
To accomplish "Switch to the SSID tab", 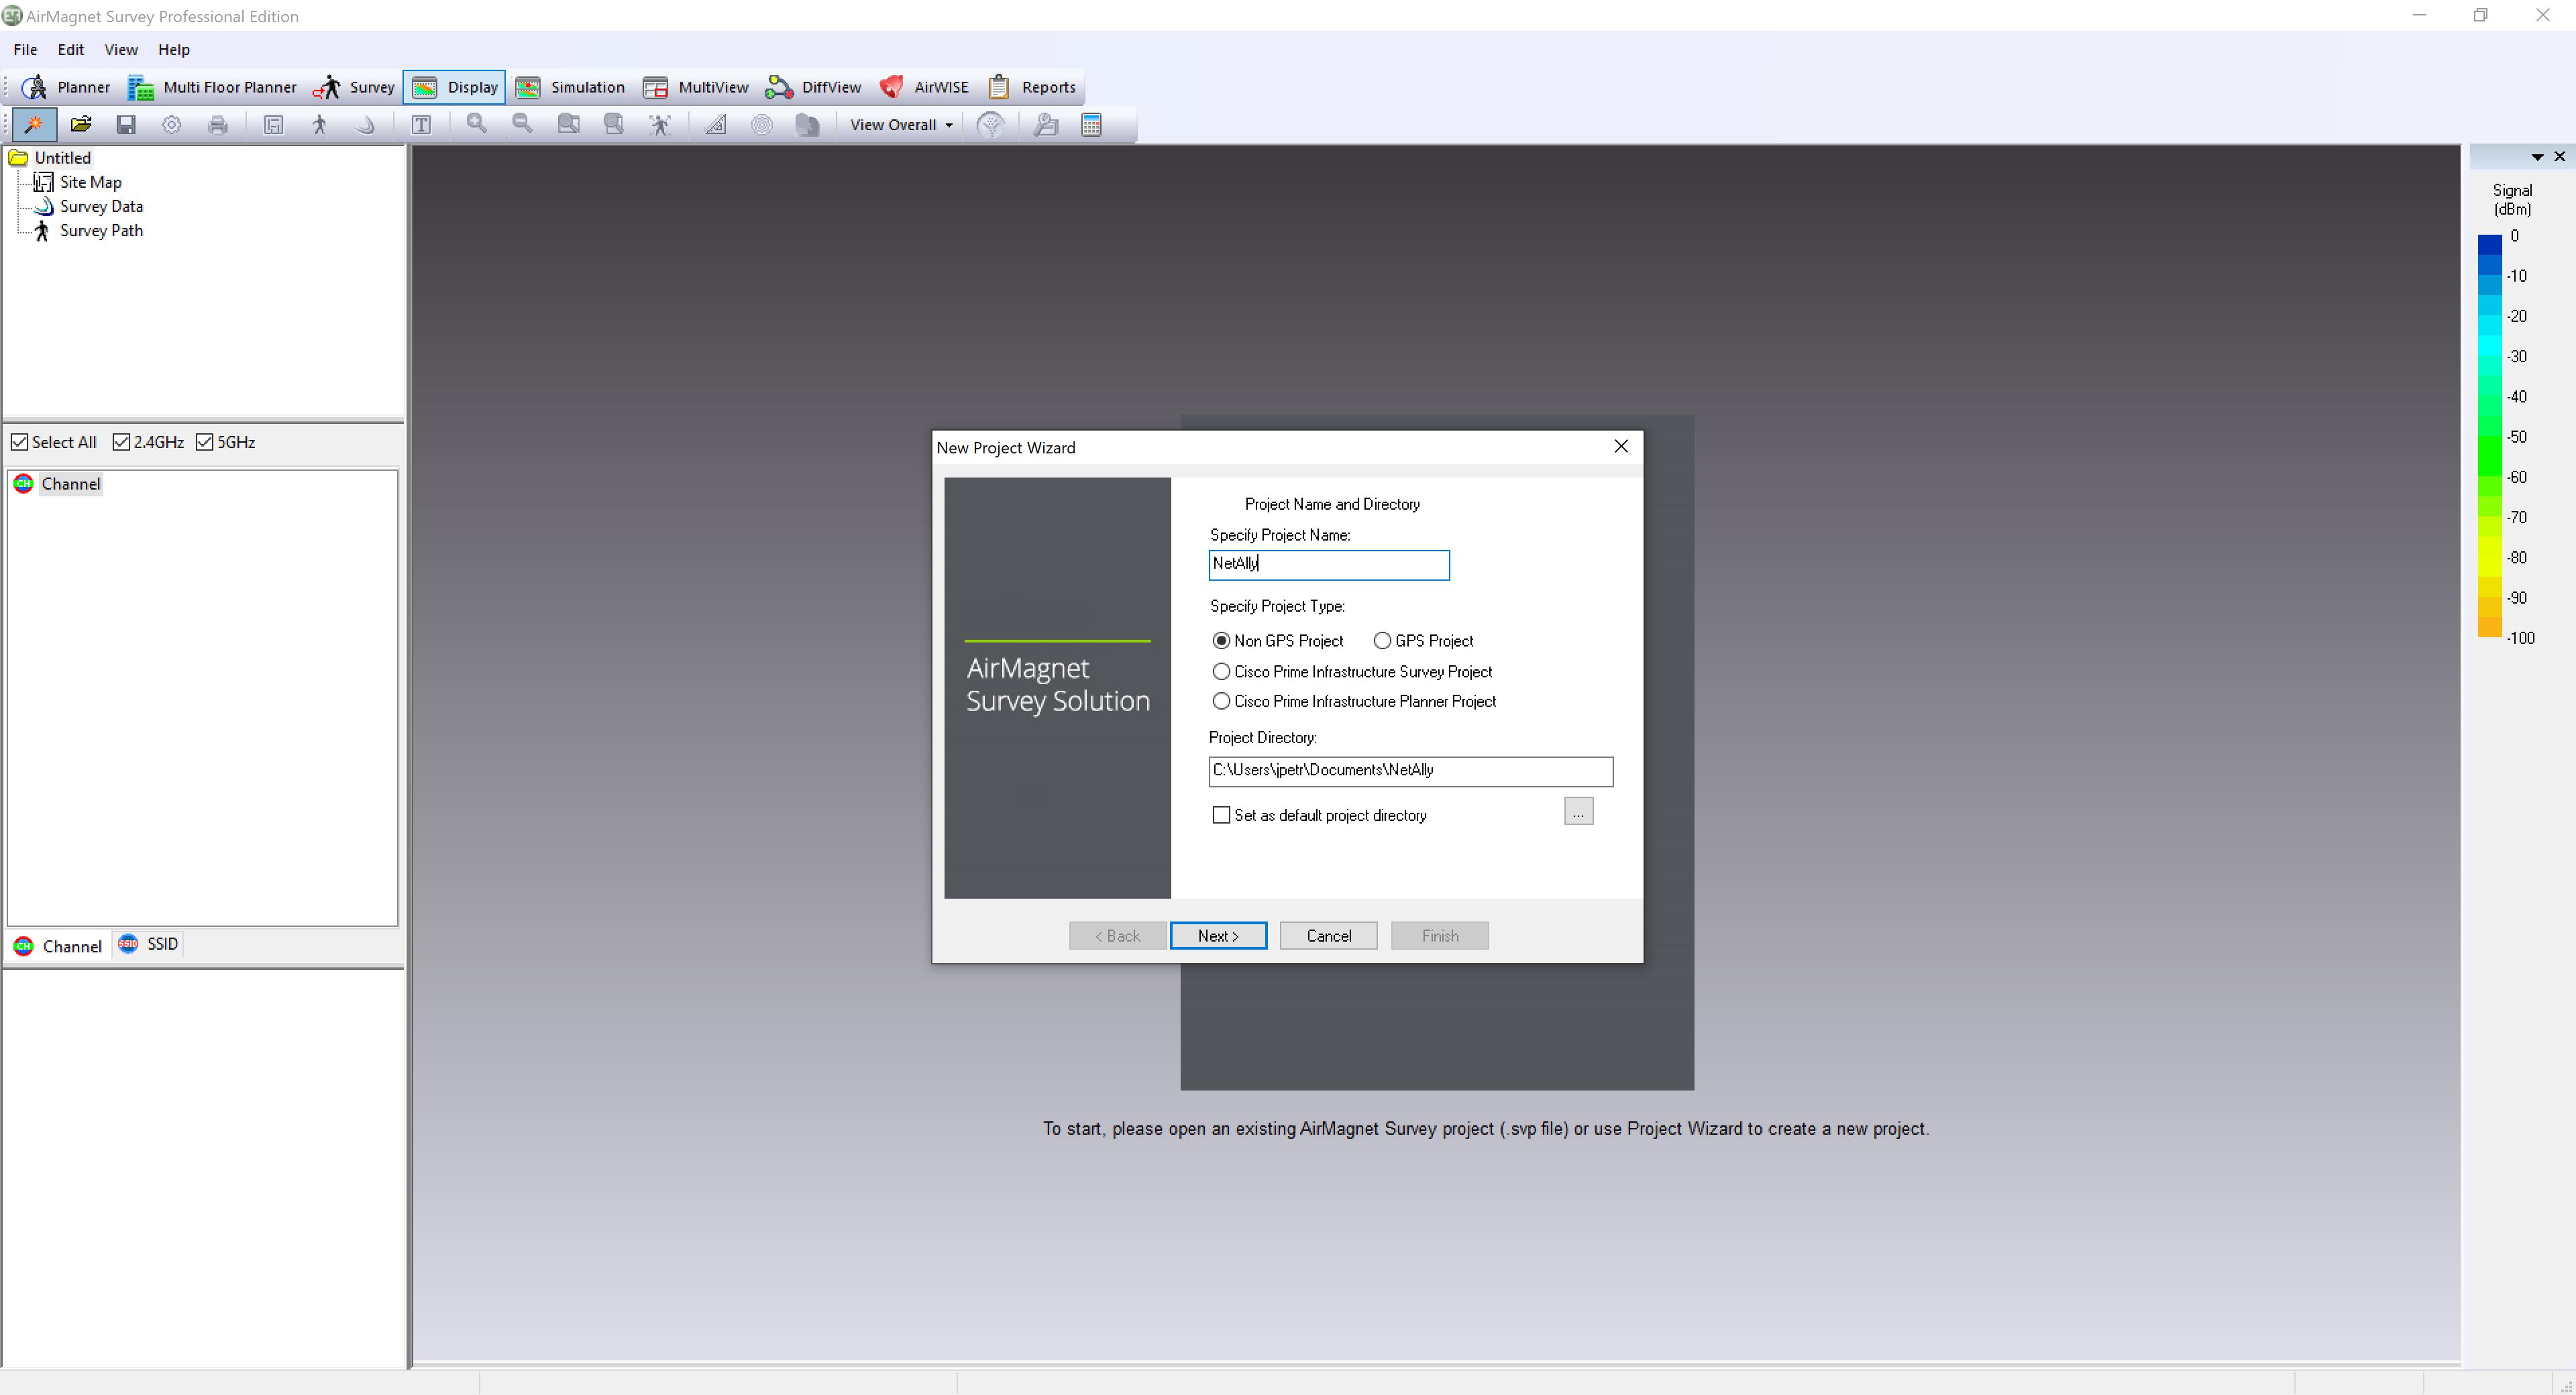I will point(148,944).
